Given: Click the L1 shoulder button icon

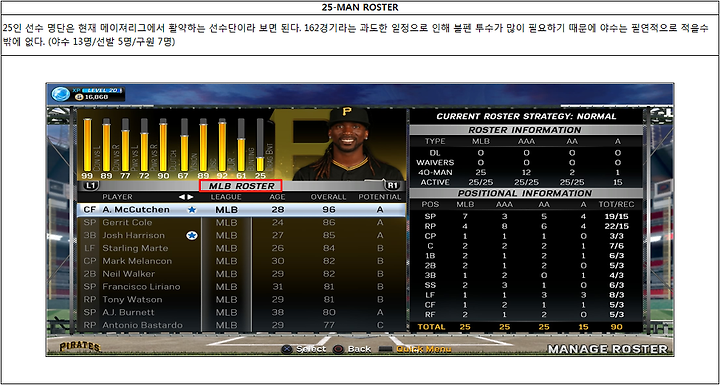Looking at the screenshot, I should point(91,186).
